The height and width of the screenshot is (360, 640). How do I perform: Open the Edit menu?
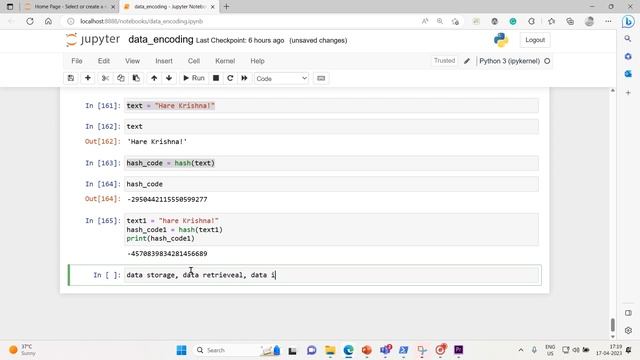[x=104, y=61]
